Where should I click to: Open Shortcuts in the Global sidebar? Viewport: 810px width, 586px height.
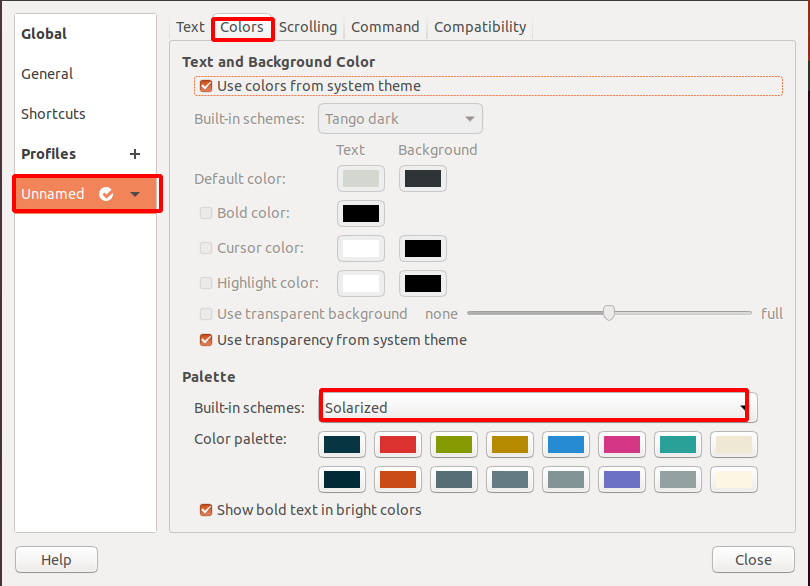pyautogui.click(x=53, y=114)
